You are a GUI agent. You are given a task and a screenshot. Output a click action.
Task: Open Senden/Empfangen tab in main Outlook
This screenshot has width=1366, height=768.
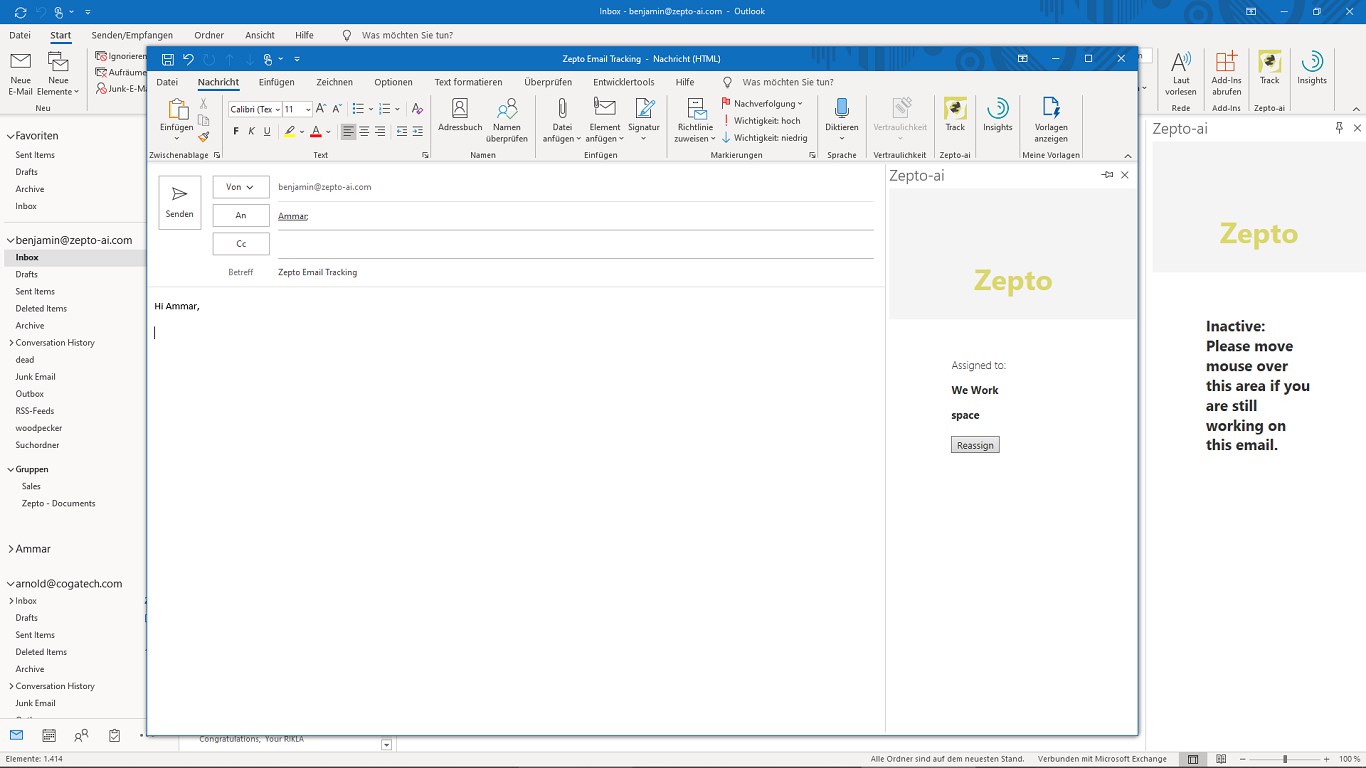(132, 35)
